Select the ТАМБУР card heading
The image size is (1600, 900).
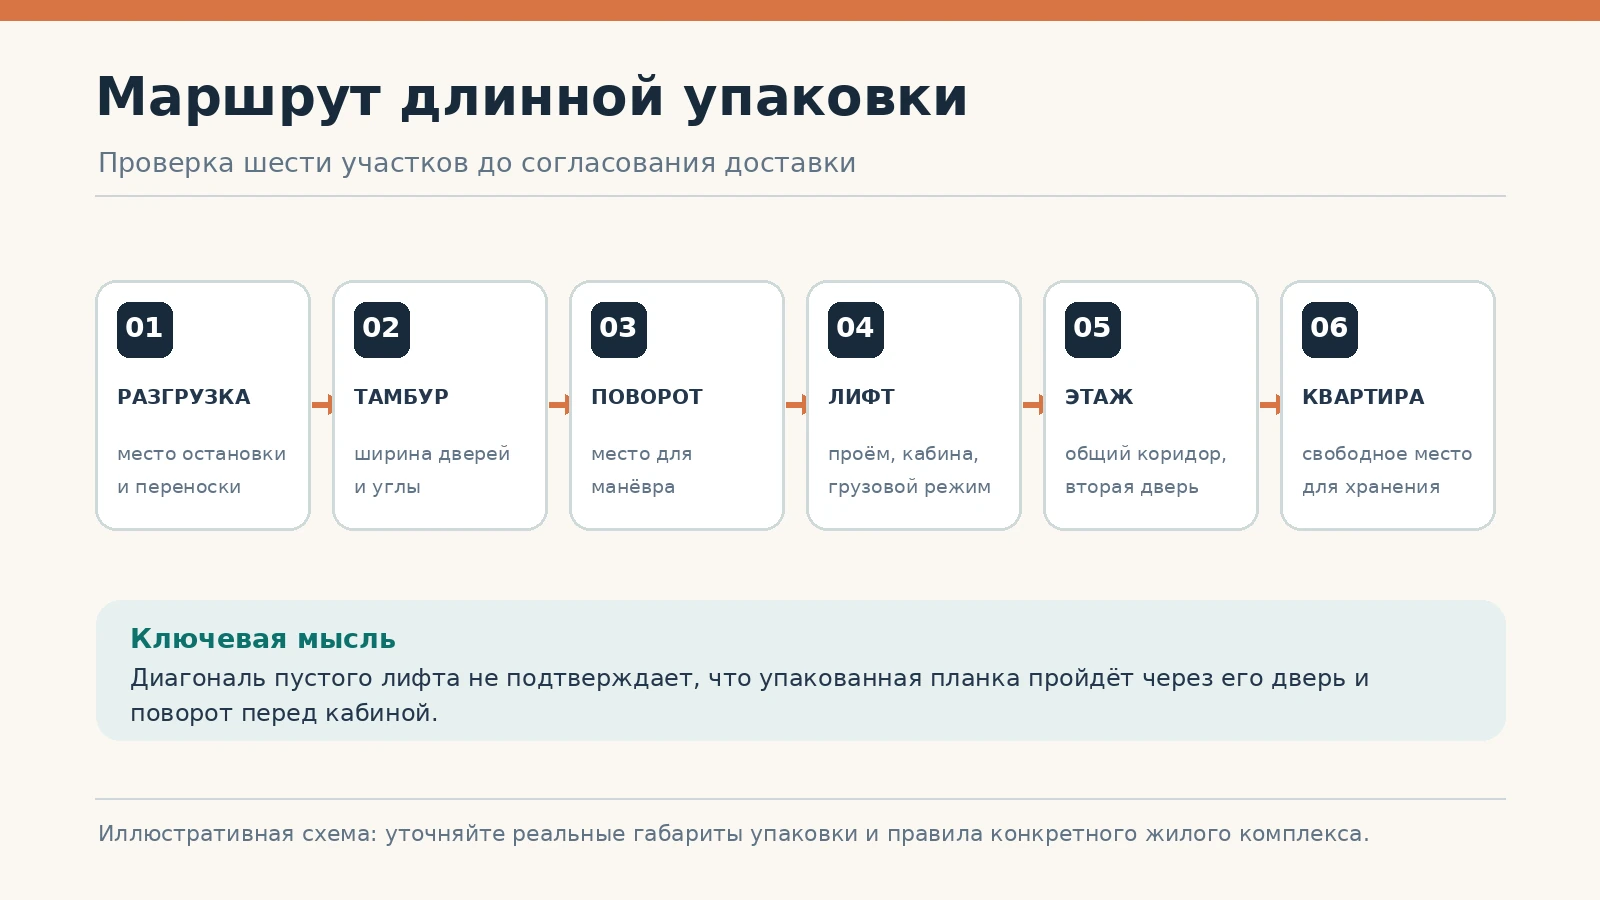401,397
